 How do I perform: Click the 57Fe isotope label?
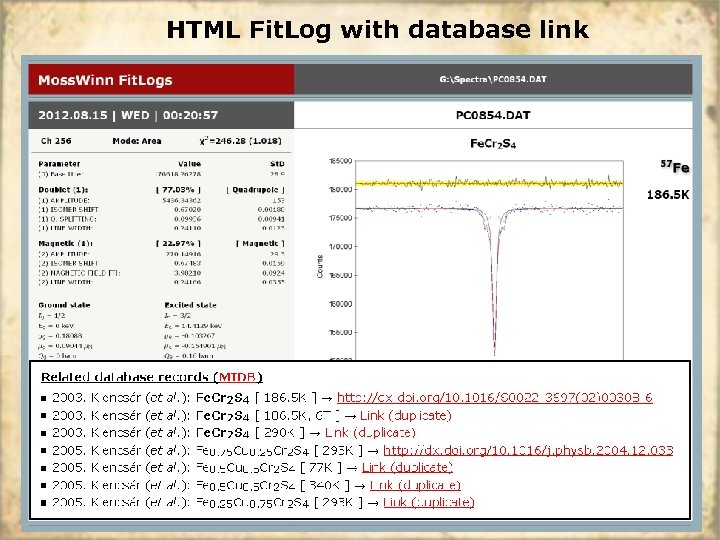(675, 166)
